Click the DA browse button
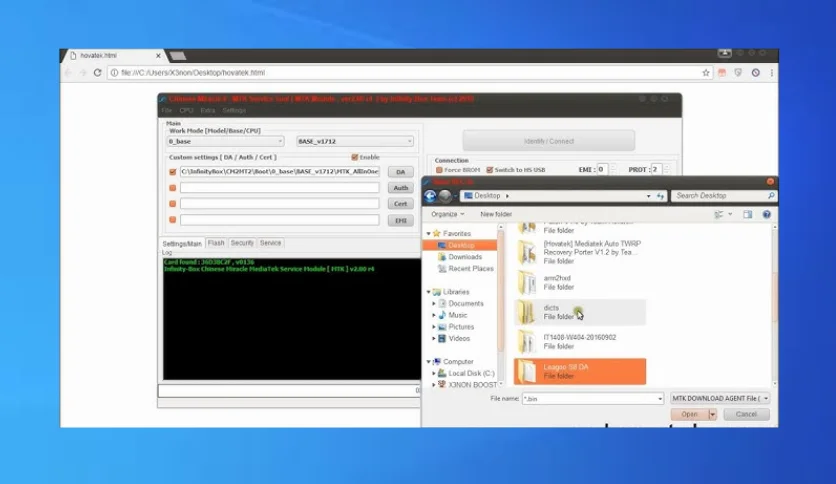 [x=400, y=172]
